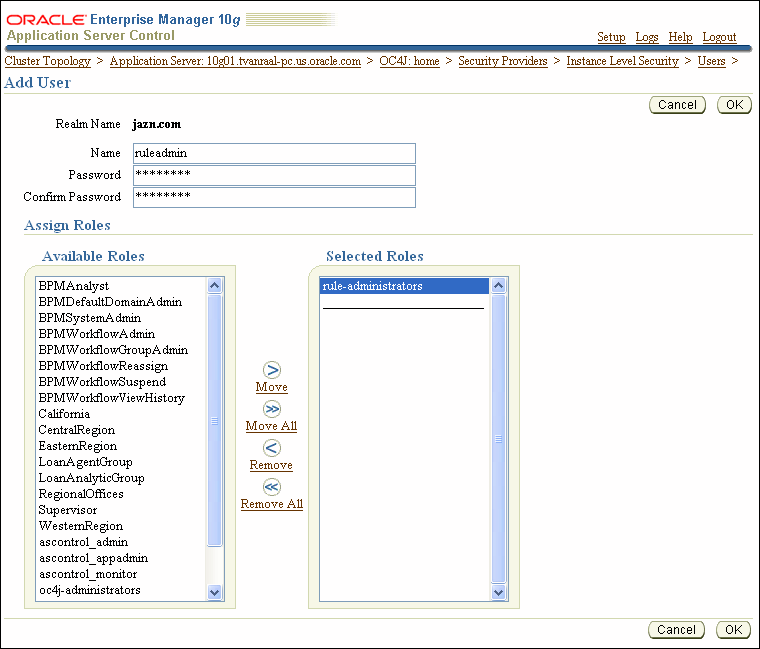Click the Remove All double-left-arrow icon

(x=271, y=487)
